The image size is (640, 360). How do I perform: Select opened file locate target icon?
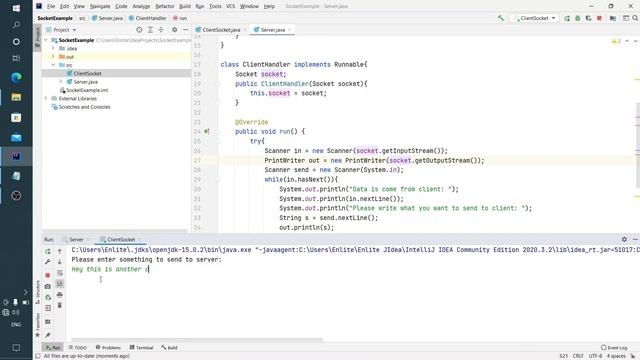pos(139,30)
